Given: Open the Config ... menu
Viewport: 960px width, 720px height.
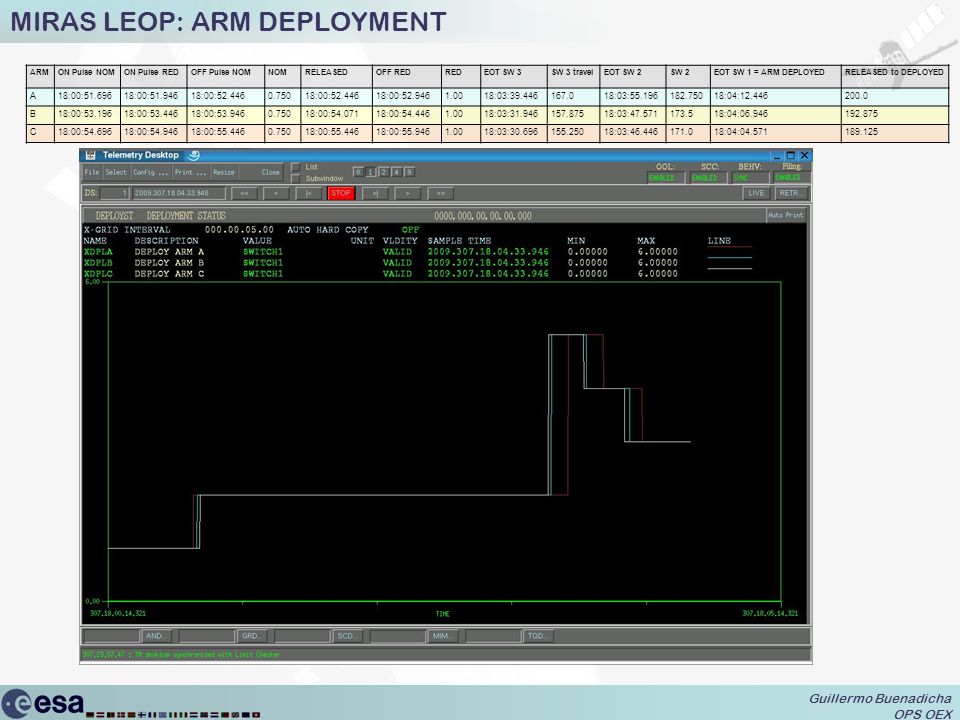Looking at the screenshot, I should point(150,173).
